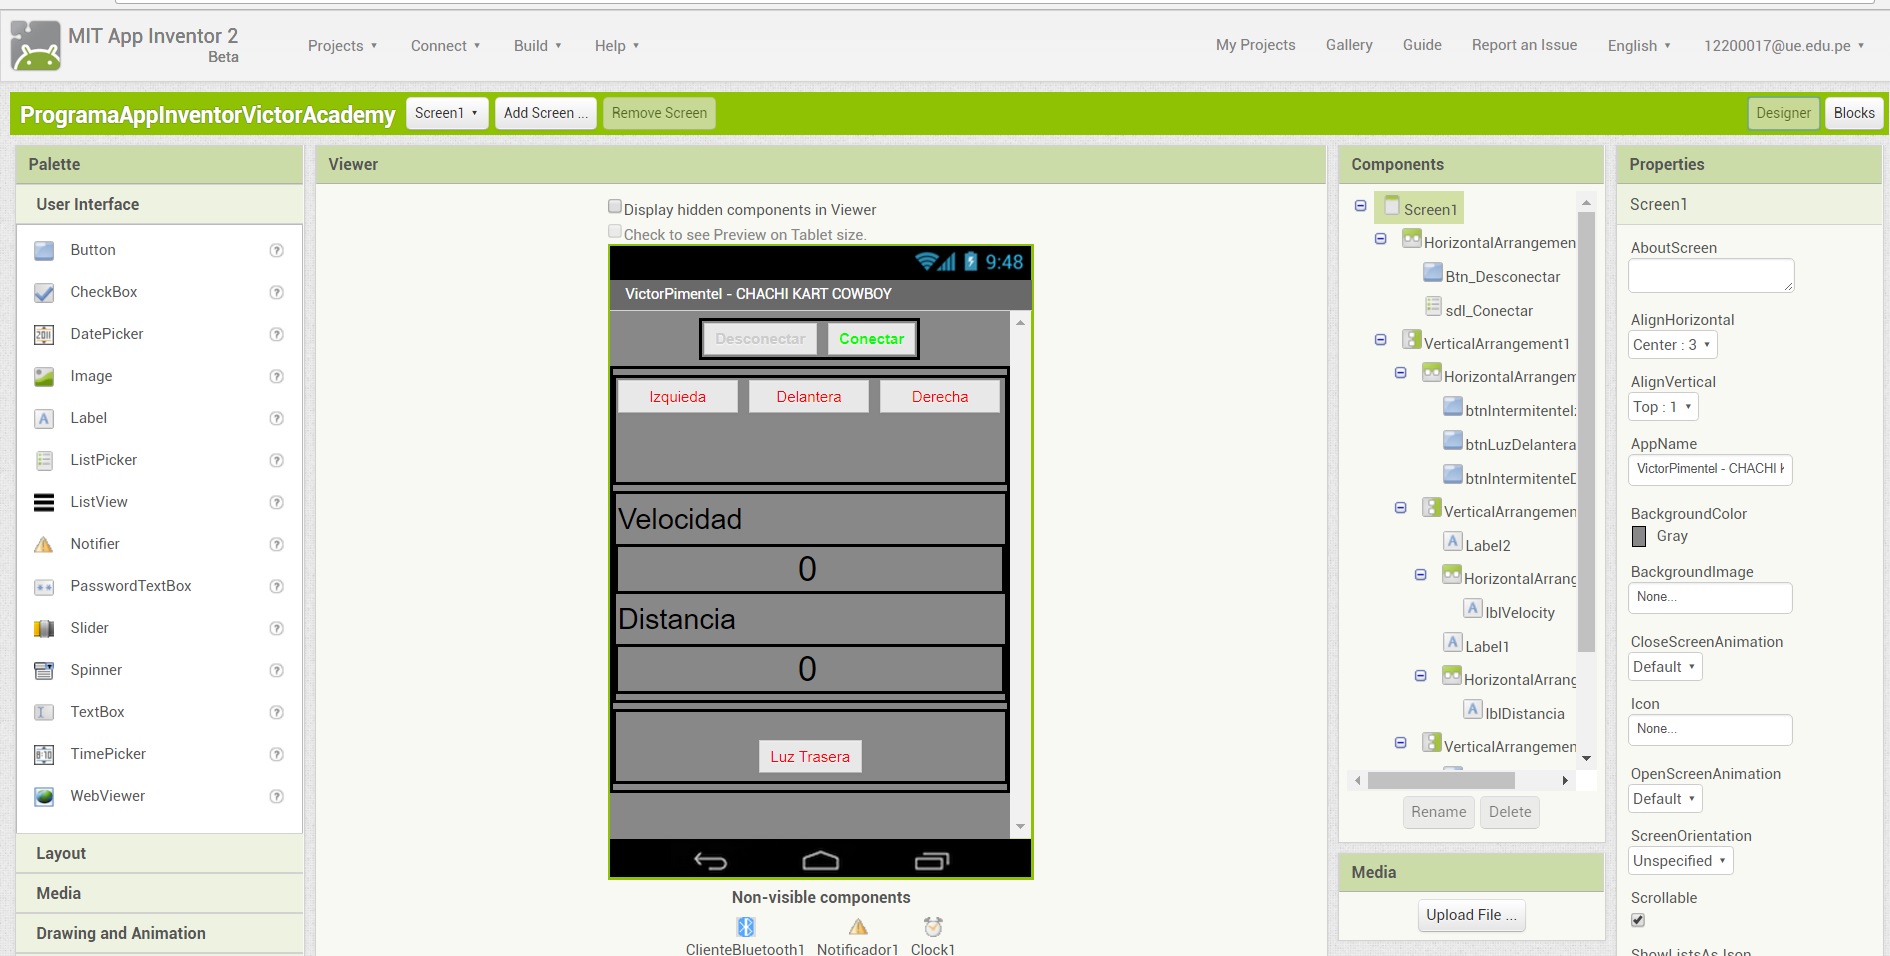Open help for Button component
Screen dimensions: 1890x956
277,250
